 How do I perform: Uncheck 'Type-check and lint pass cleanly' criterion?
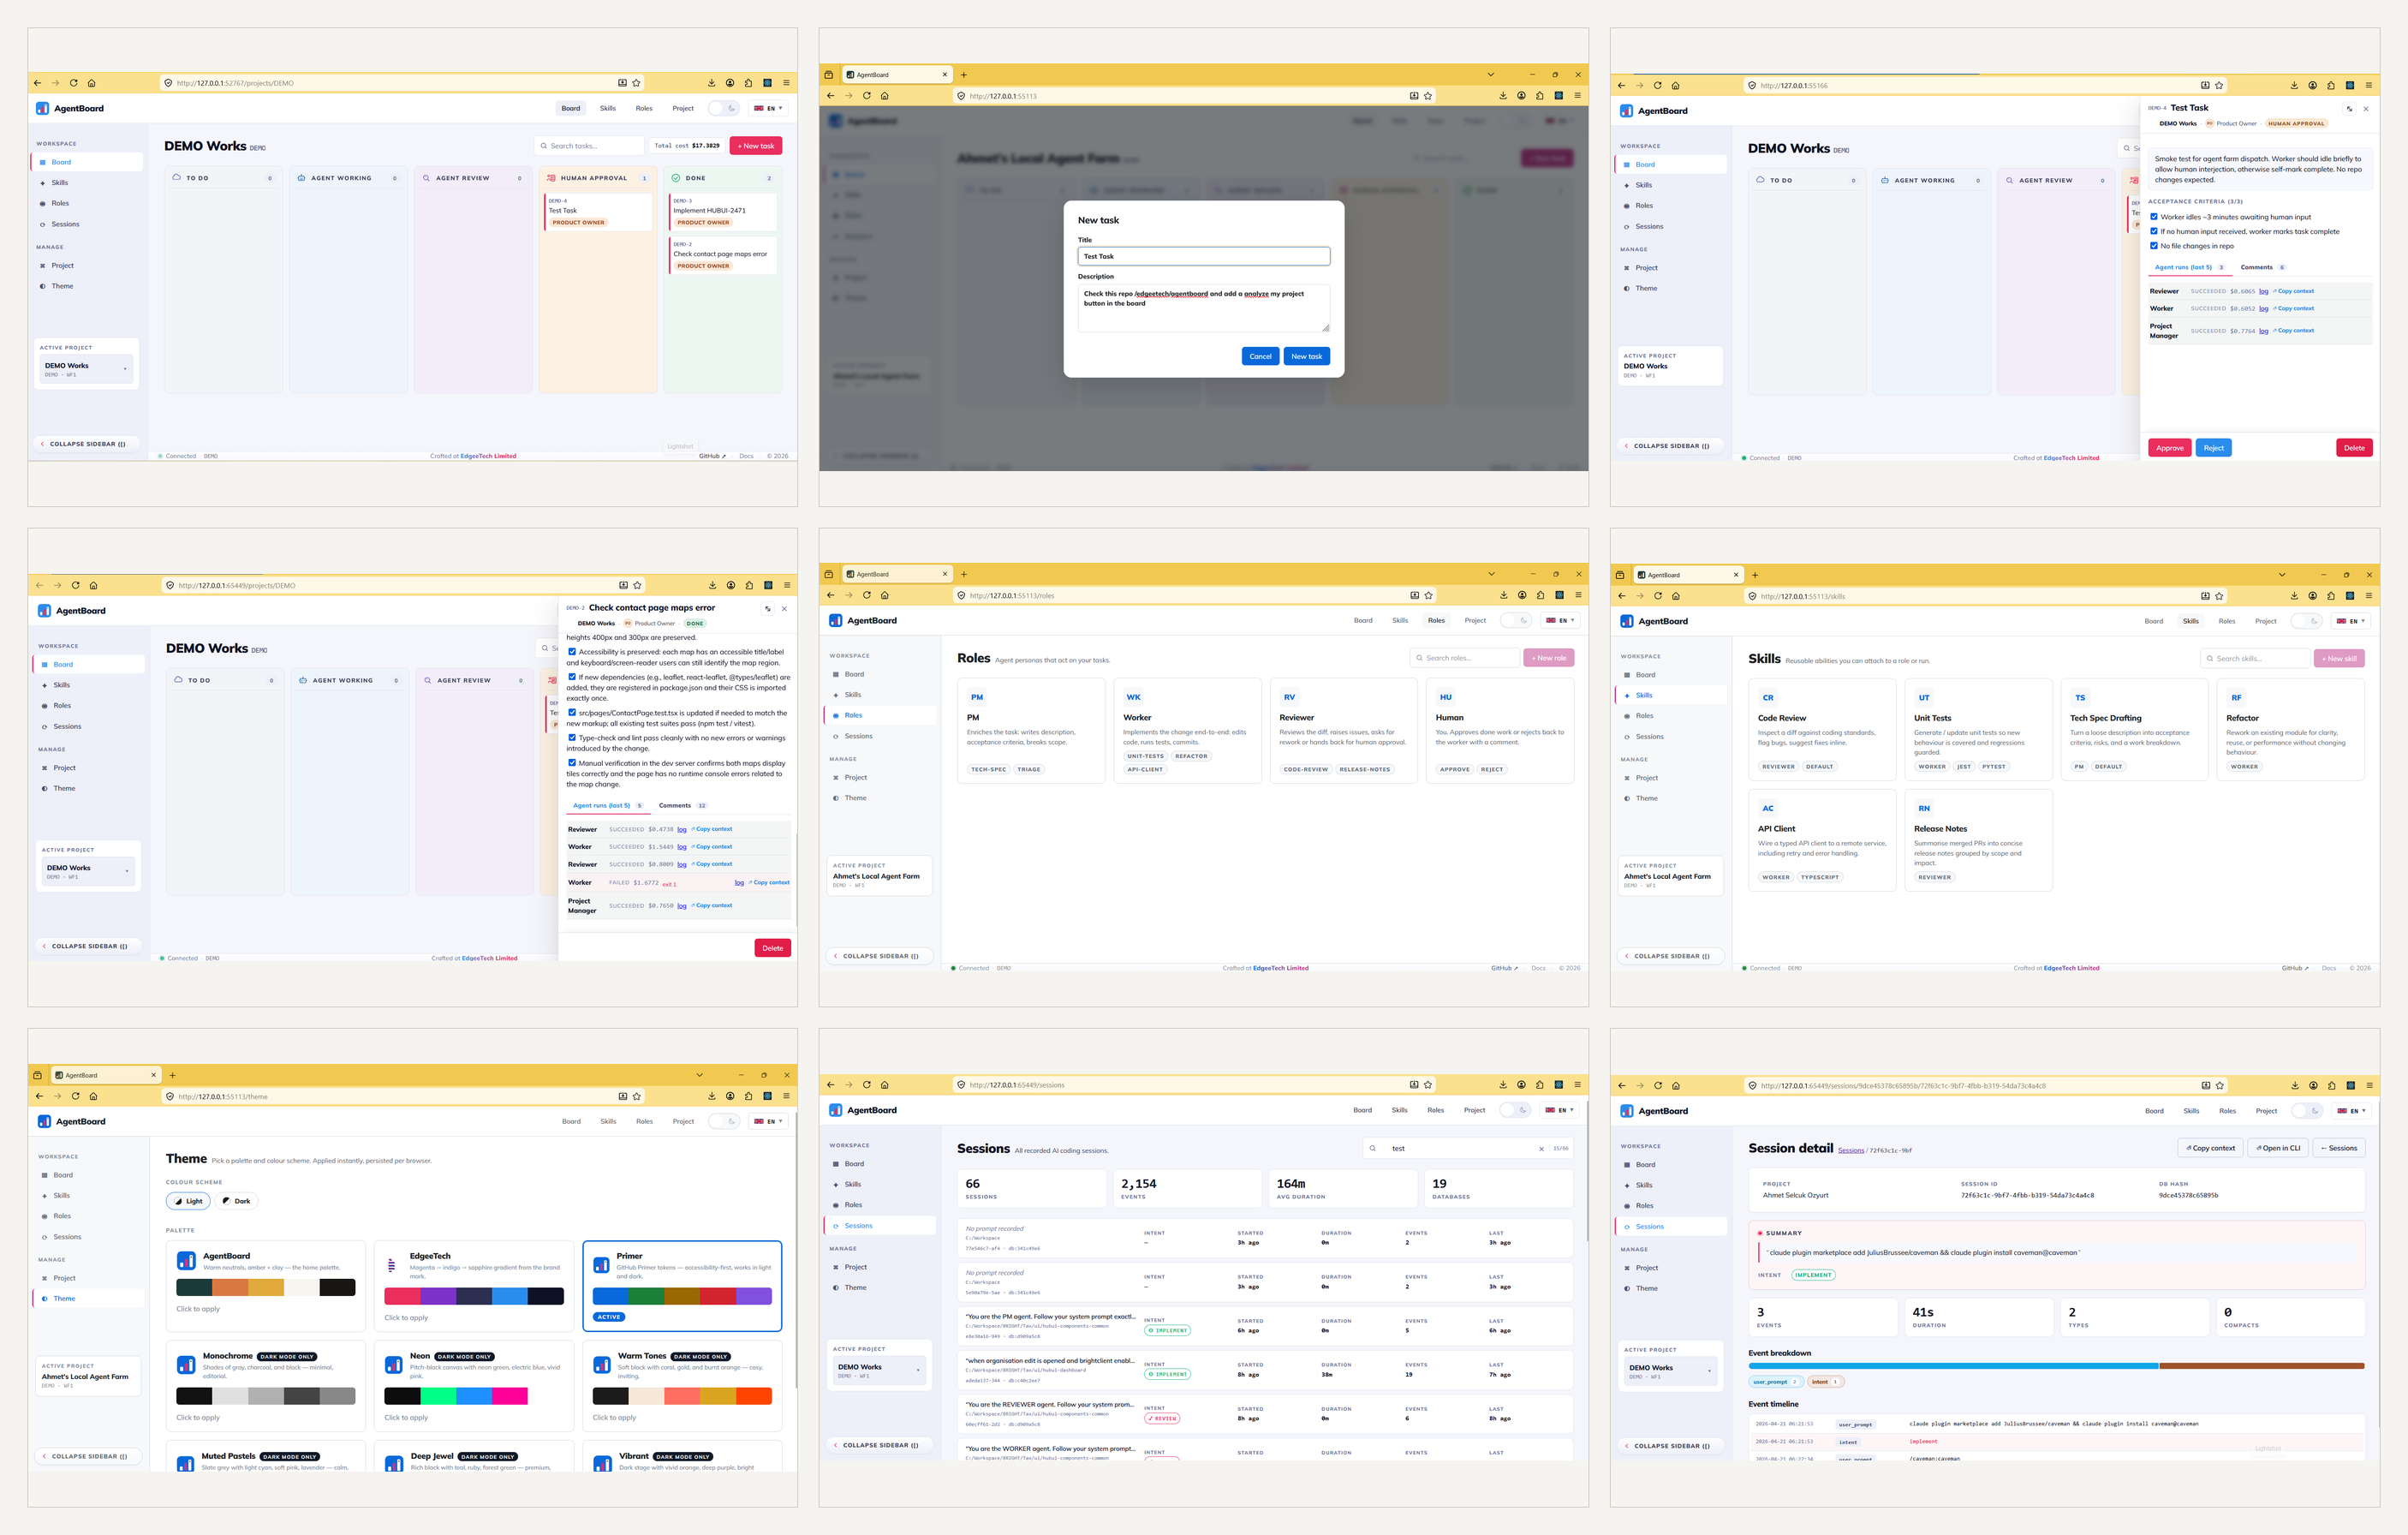(572, 737)
